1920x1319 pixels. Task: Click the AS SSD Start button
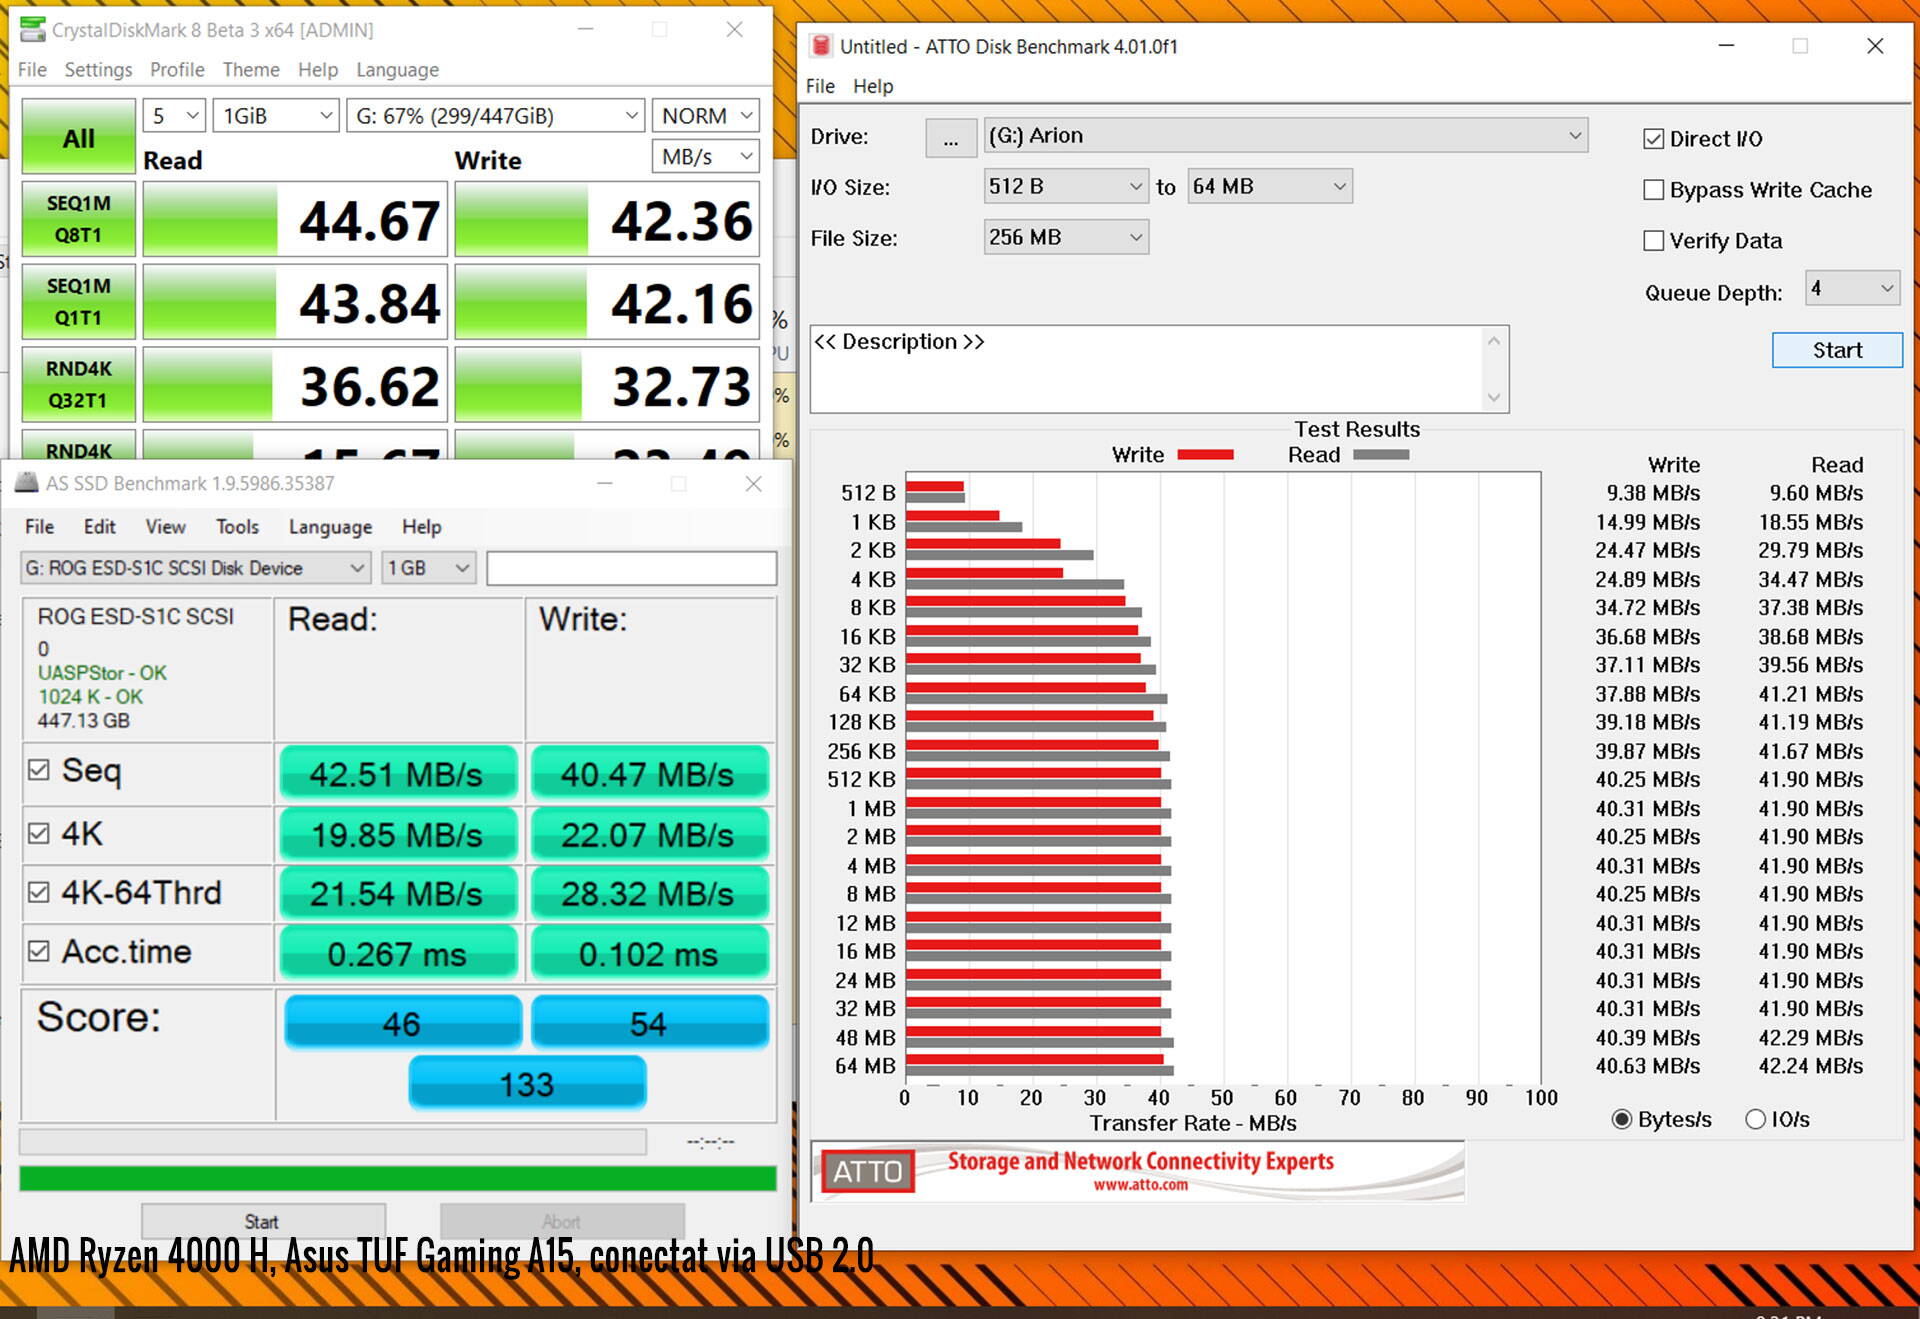pyautogui.click(x=262, y=1221)
